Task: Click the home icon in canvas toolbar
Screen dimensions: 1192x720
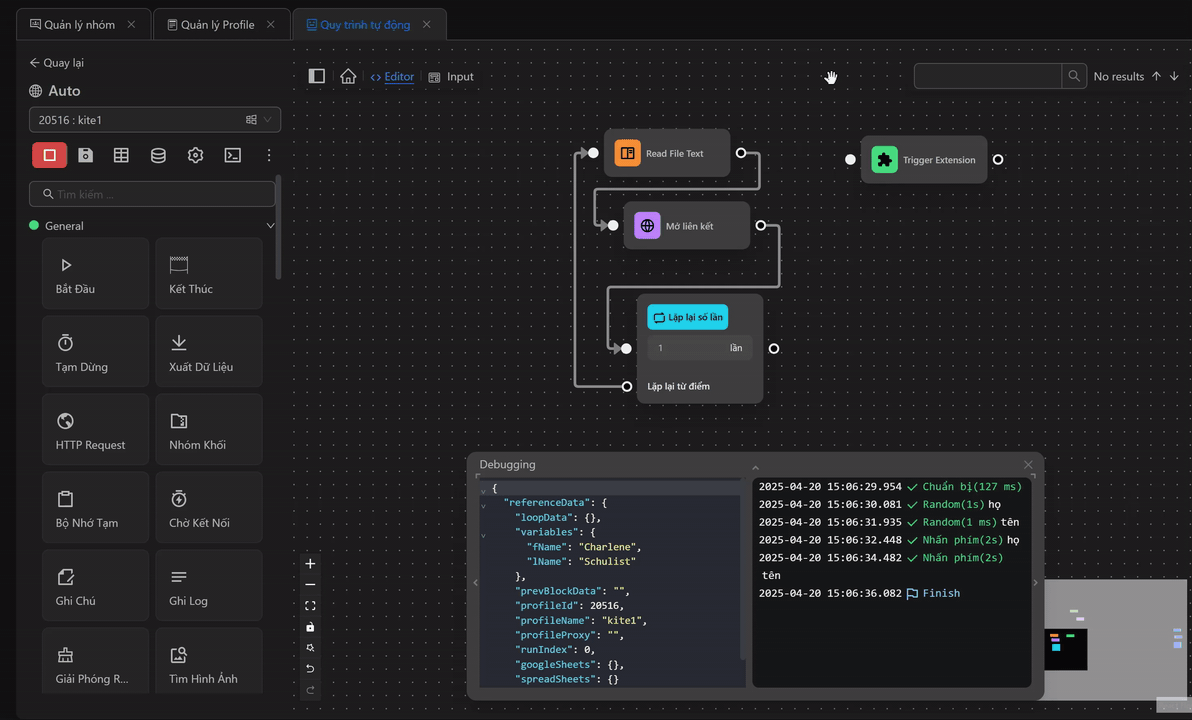Action: click(x=348, y=76)
